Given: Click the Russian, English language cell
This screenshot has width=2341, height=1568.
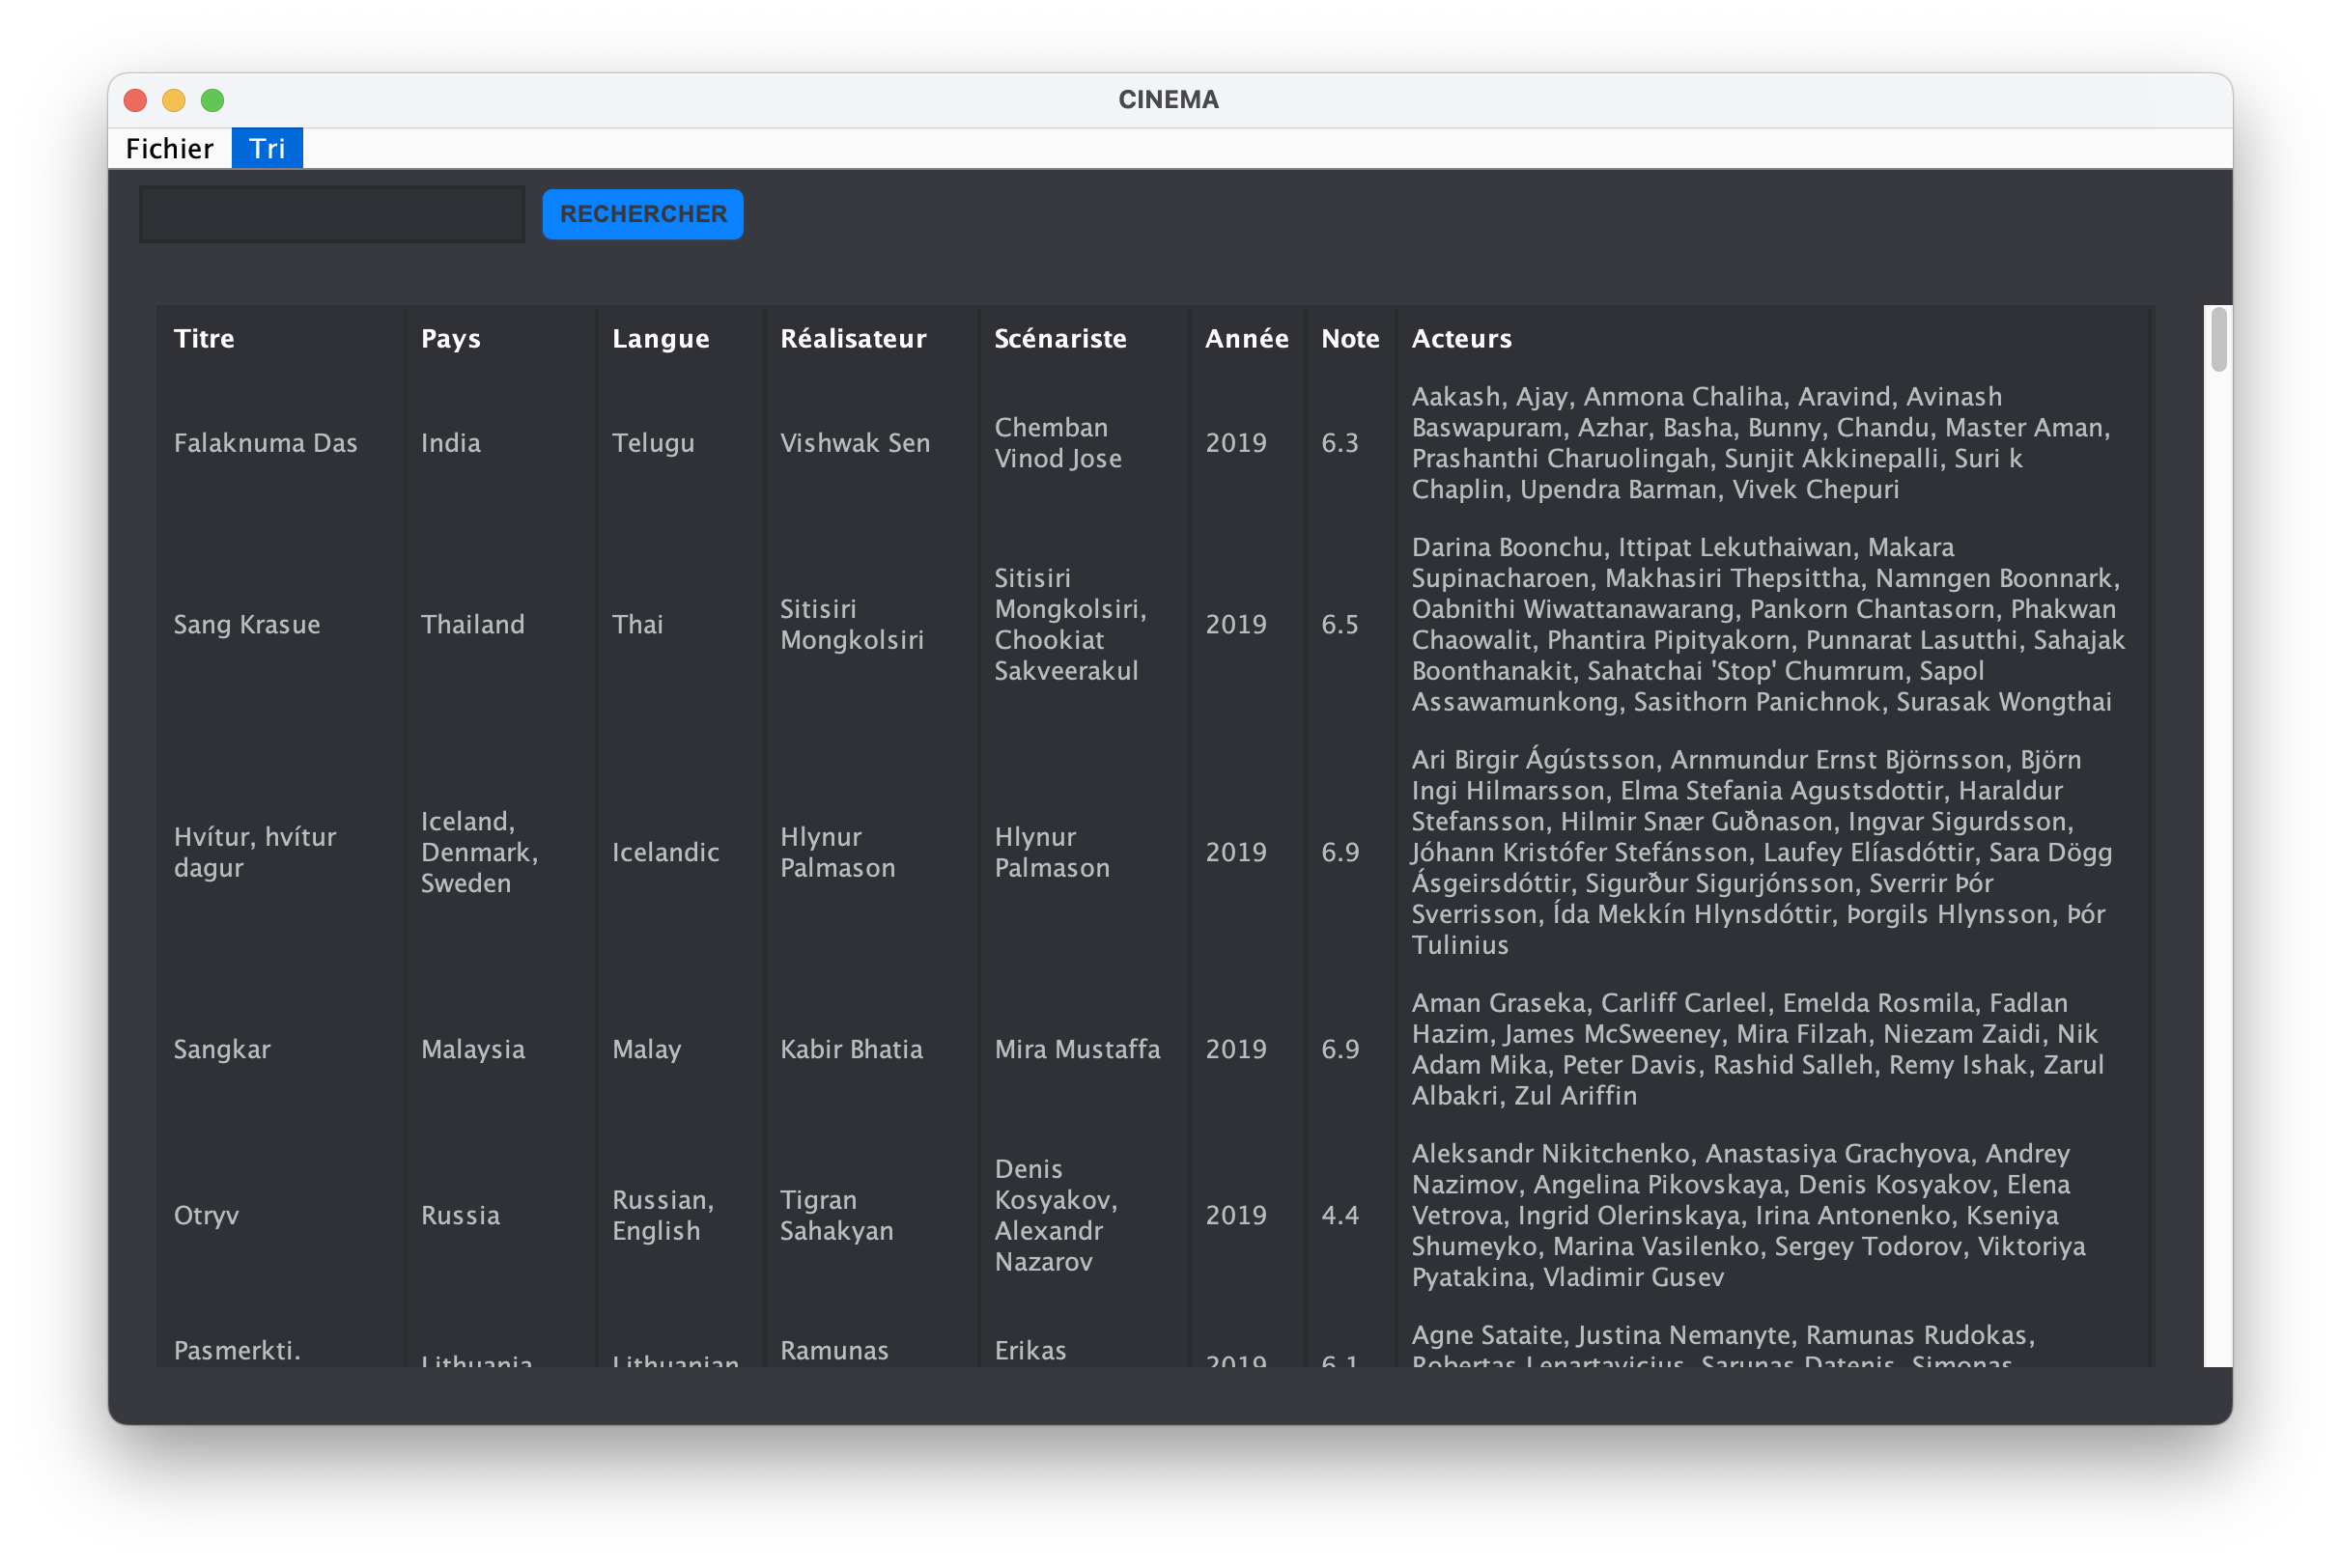Looking at the screenshot, I should point(663,1215).
